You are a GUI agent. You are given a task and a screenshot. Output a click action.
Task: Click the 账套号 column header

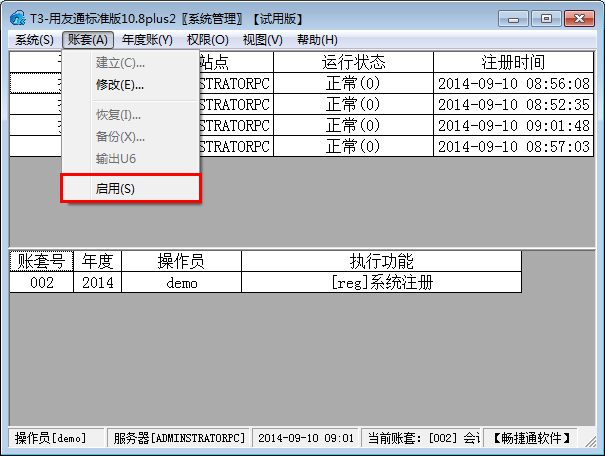coord(41,261)
